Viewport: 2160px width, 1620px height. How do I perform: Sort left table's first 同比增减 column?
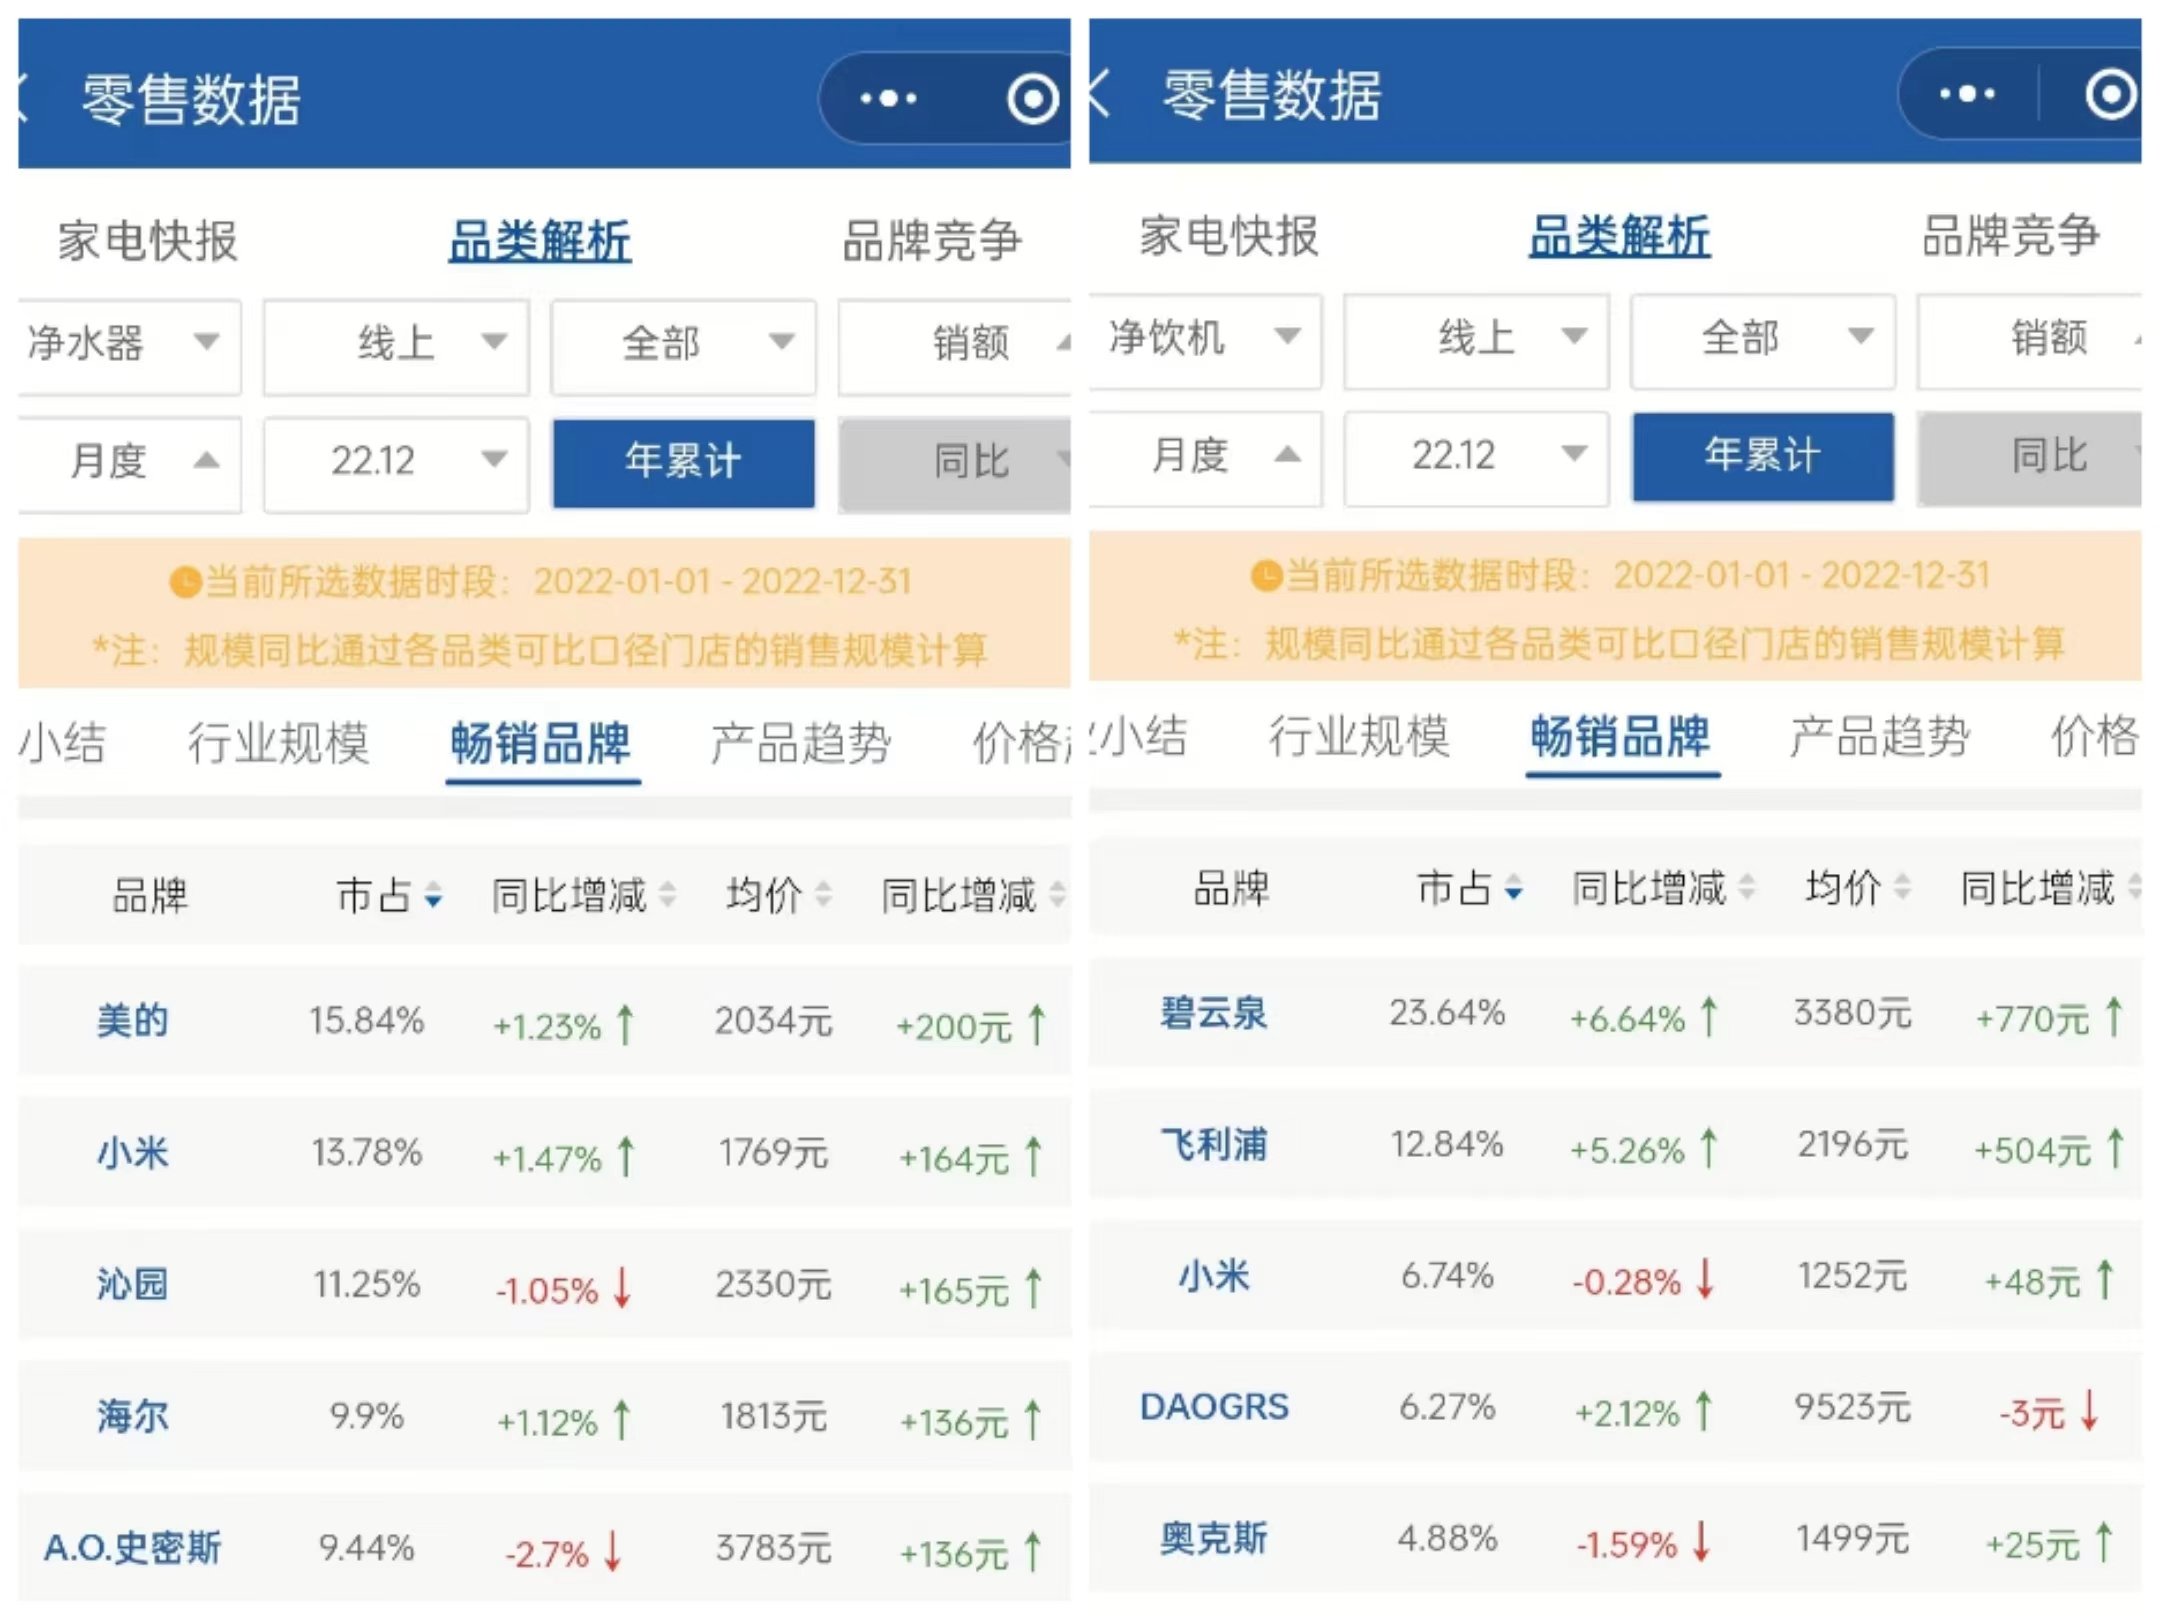[x=667, y=894]
